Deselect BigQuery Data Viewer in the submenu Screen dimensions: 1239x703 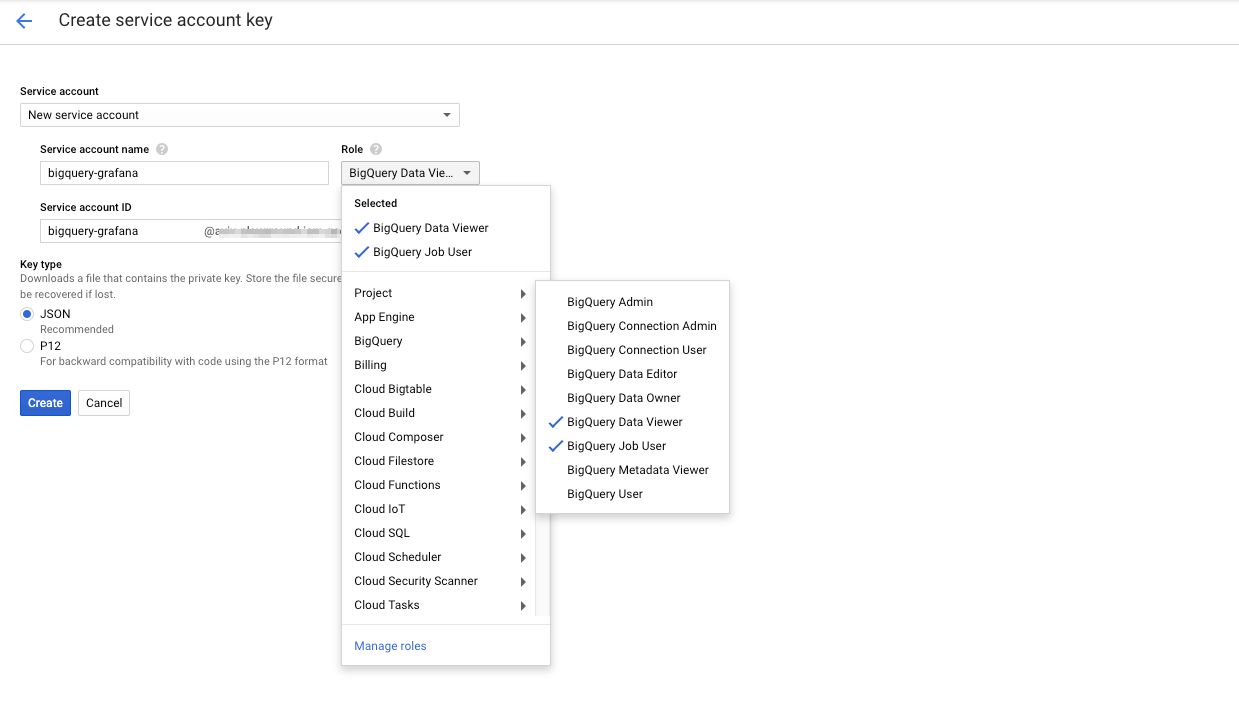(632, 422)
